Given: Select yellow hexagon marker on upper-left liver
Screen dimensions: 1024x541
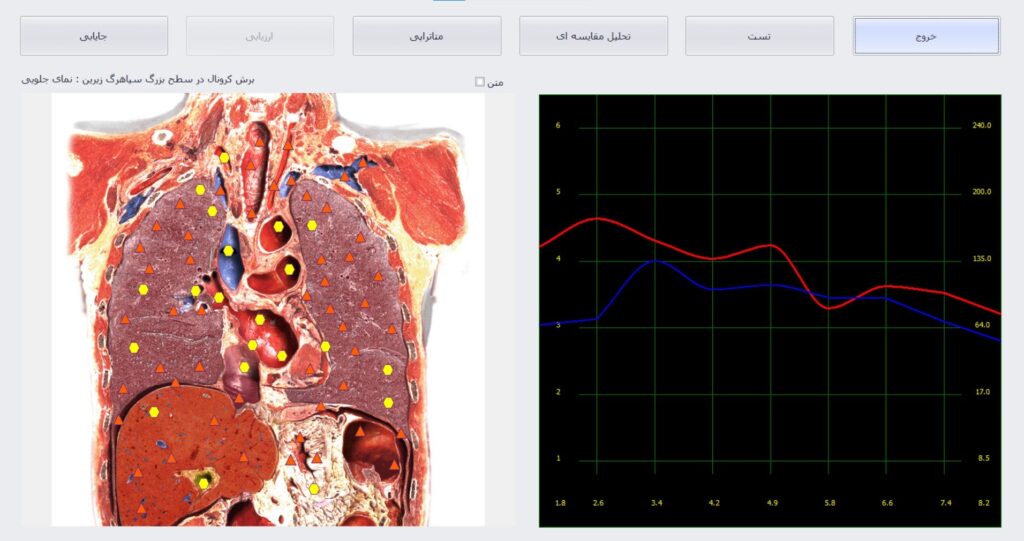Looking at the screenshot, I should pos(155,411).
